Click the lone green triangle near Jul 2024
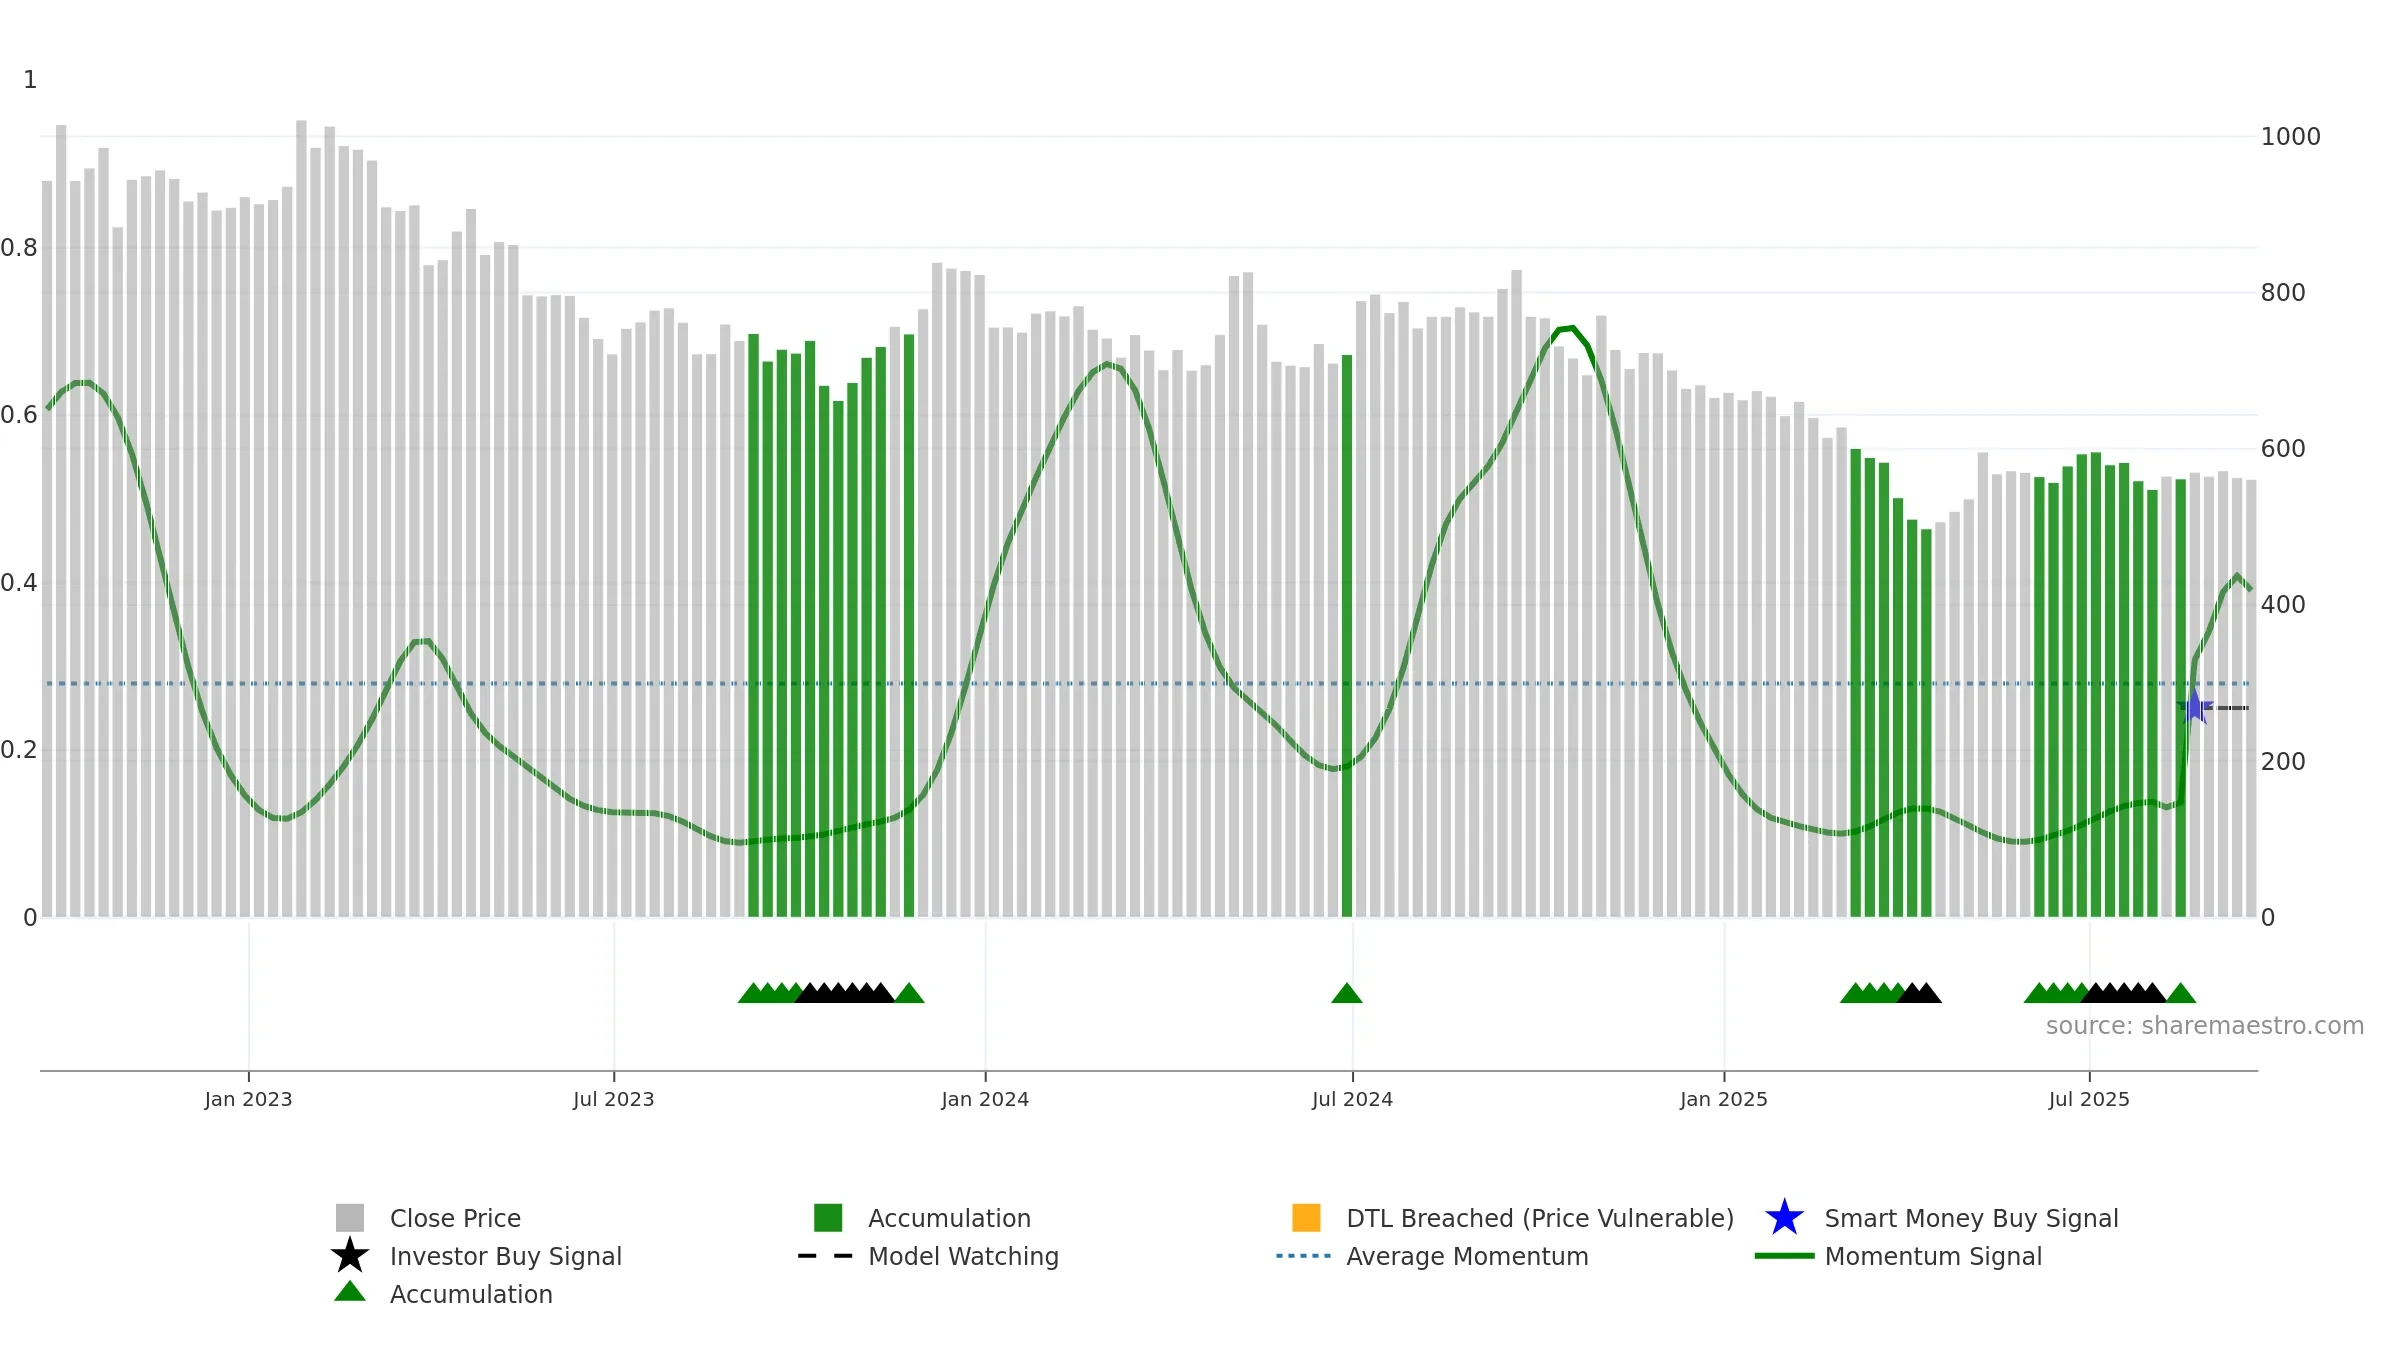 (x=1347, y=993)
